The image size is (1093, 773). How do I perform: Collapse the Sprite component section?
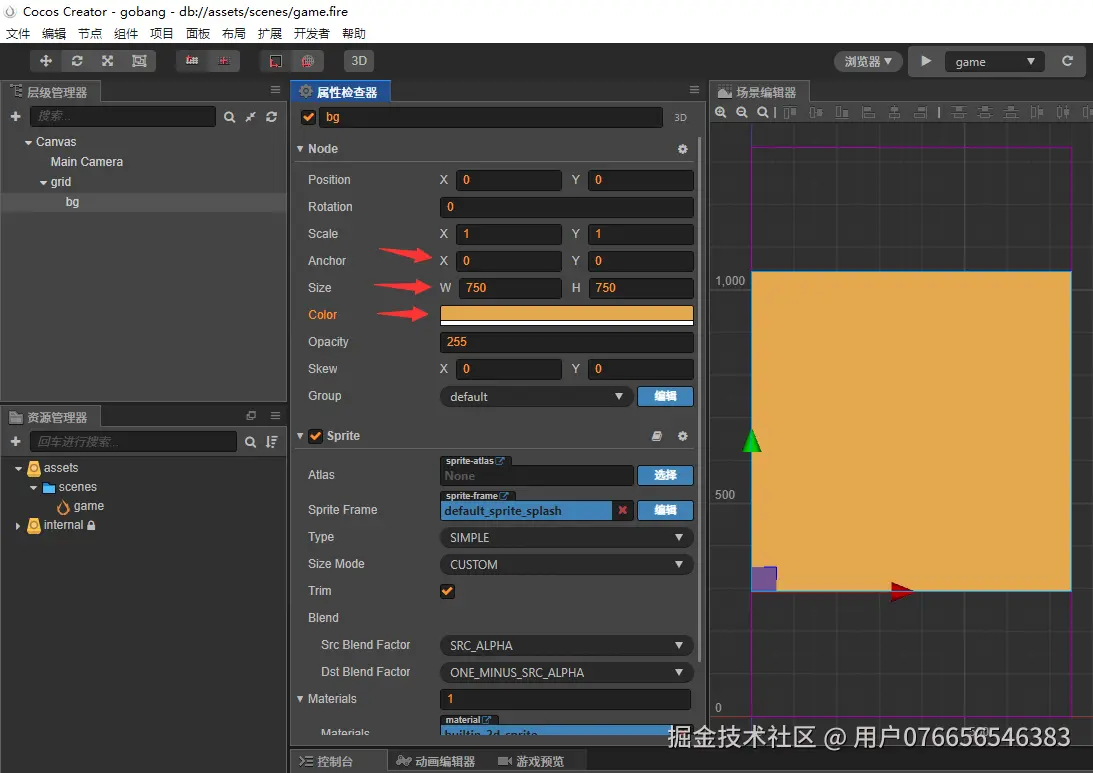click(x=300, y=436)
